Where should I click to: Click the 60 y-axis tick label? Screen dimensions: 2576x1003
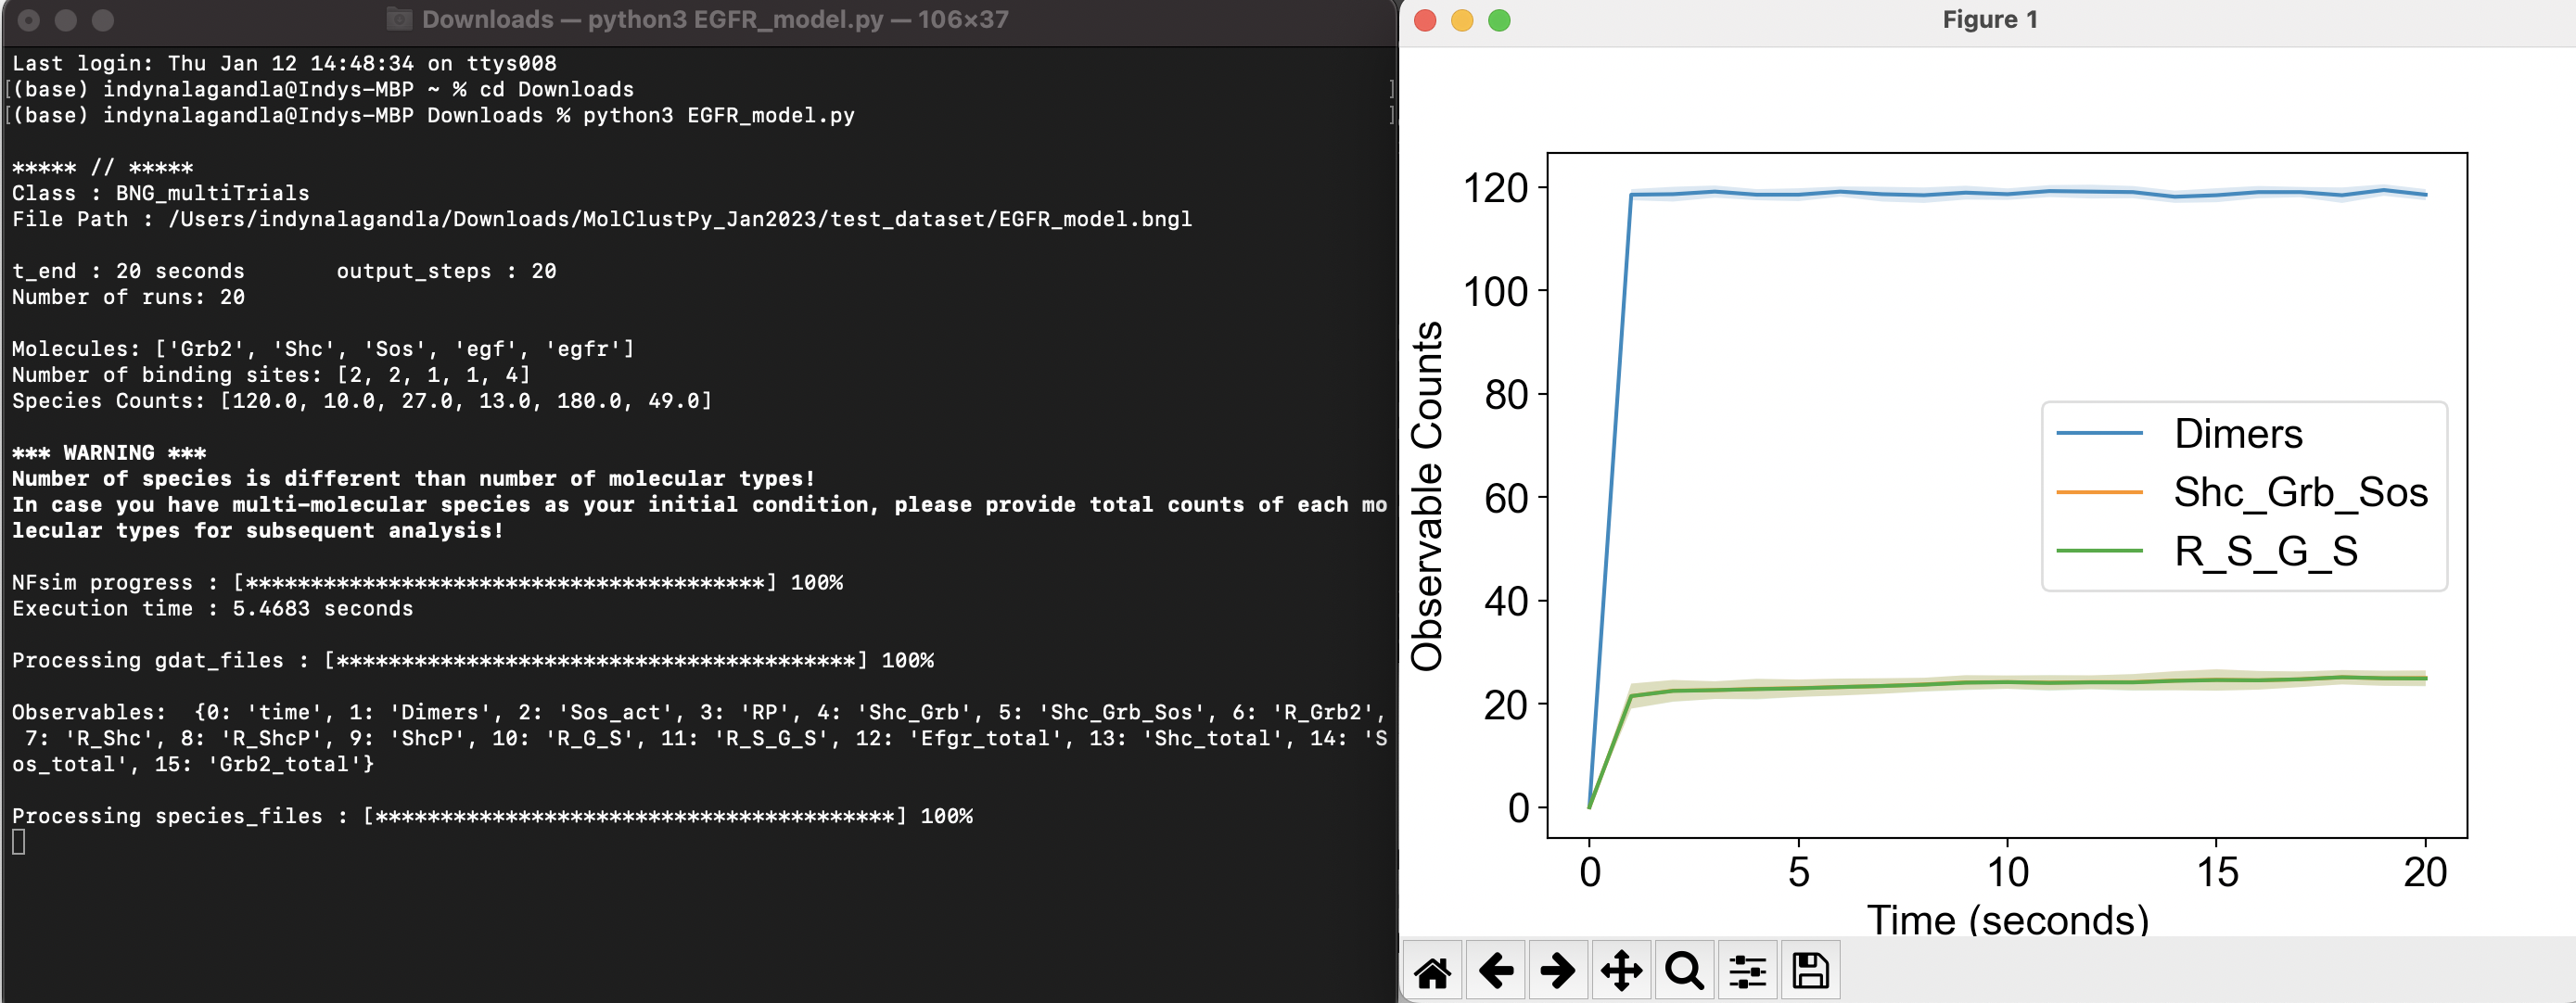tap(1506, 498)
